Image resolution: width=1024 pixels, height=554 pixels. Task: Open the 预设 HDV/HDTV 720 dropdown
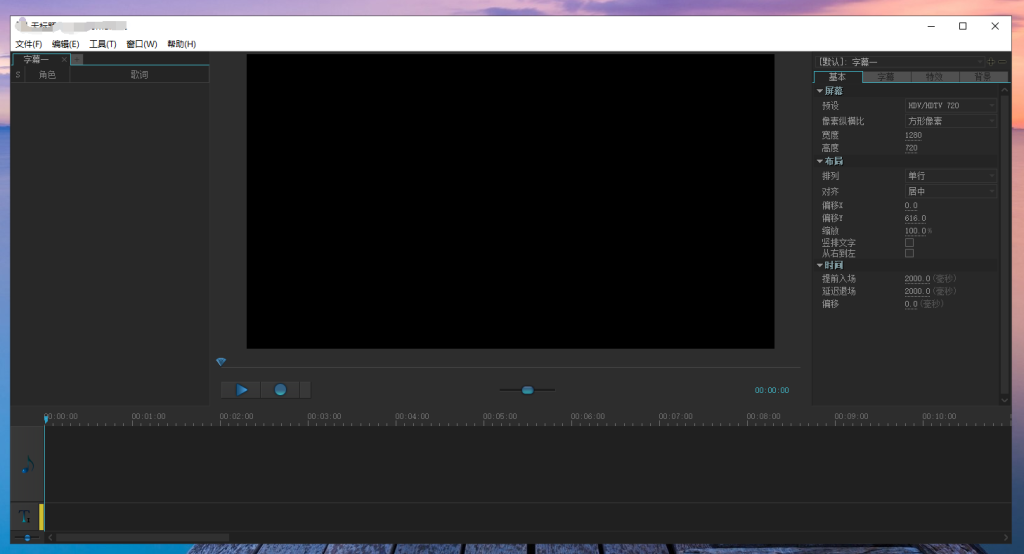point(950,105)
